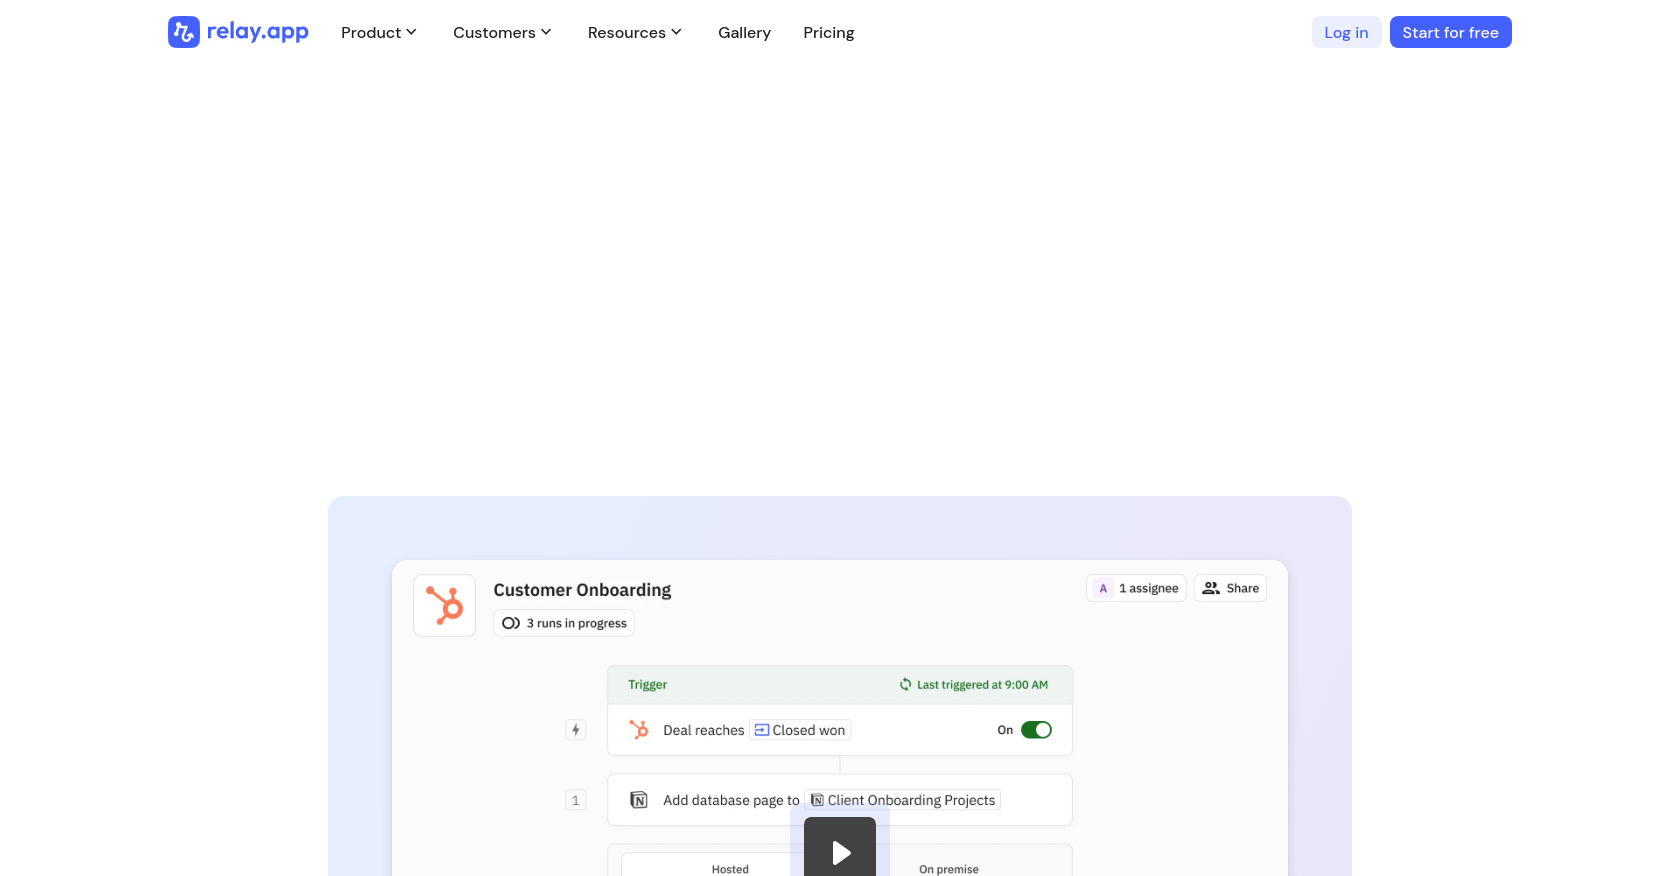Click the Last triggered refresh icon
Viewport: 1680px width, 876px height.
point(905,685)
